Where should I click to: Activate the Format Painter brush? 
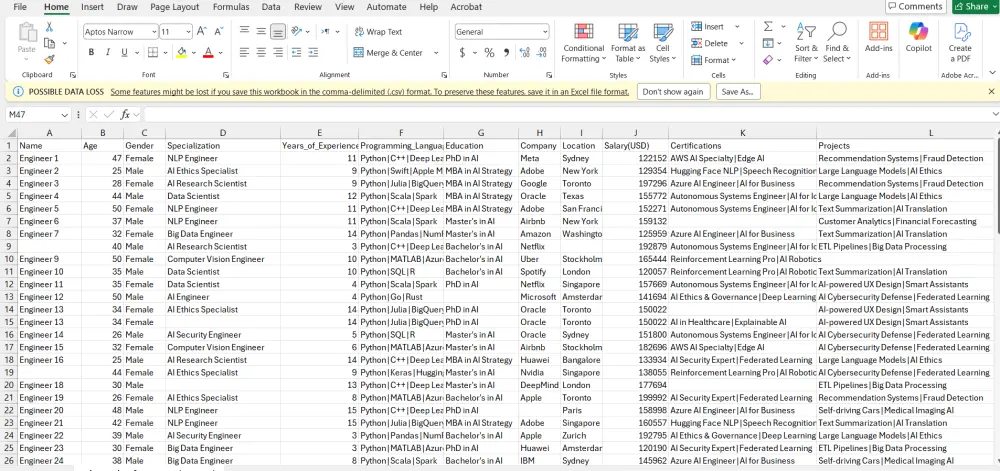tap(49, 59)
